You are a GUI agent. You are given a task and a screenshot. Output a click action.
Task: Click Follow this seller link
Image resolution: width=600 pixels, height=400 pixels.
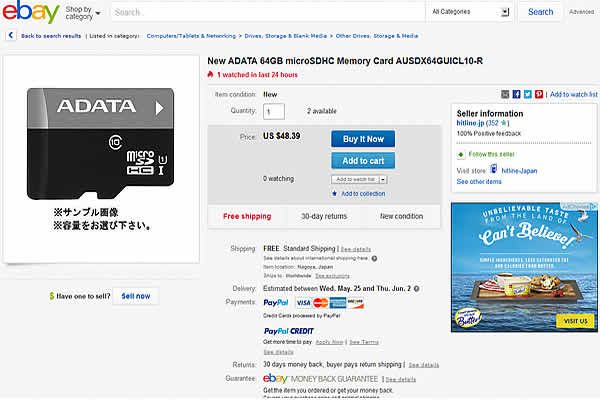coord(491,154)
